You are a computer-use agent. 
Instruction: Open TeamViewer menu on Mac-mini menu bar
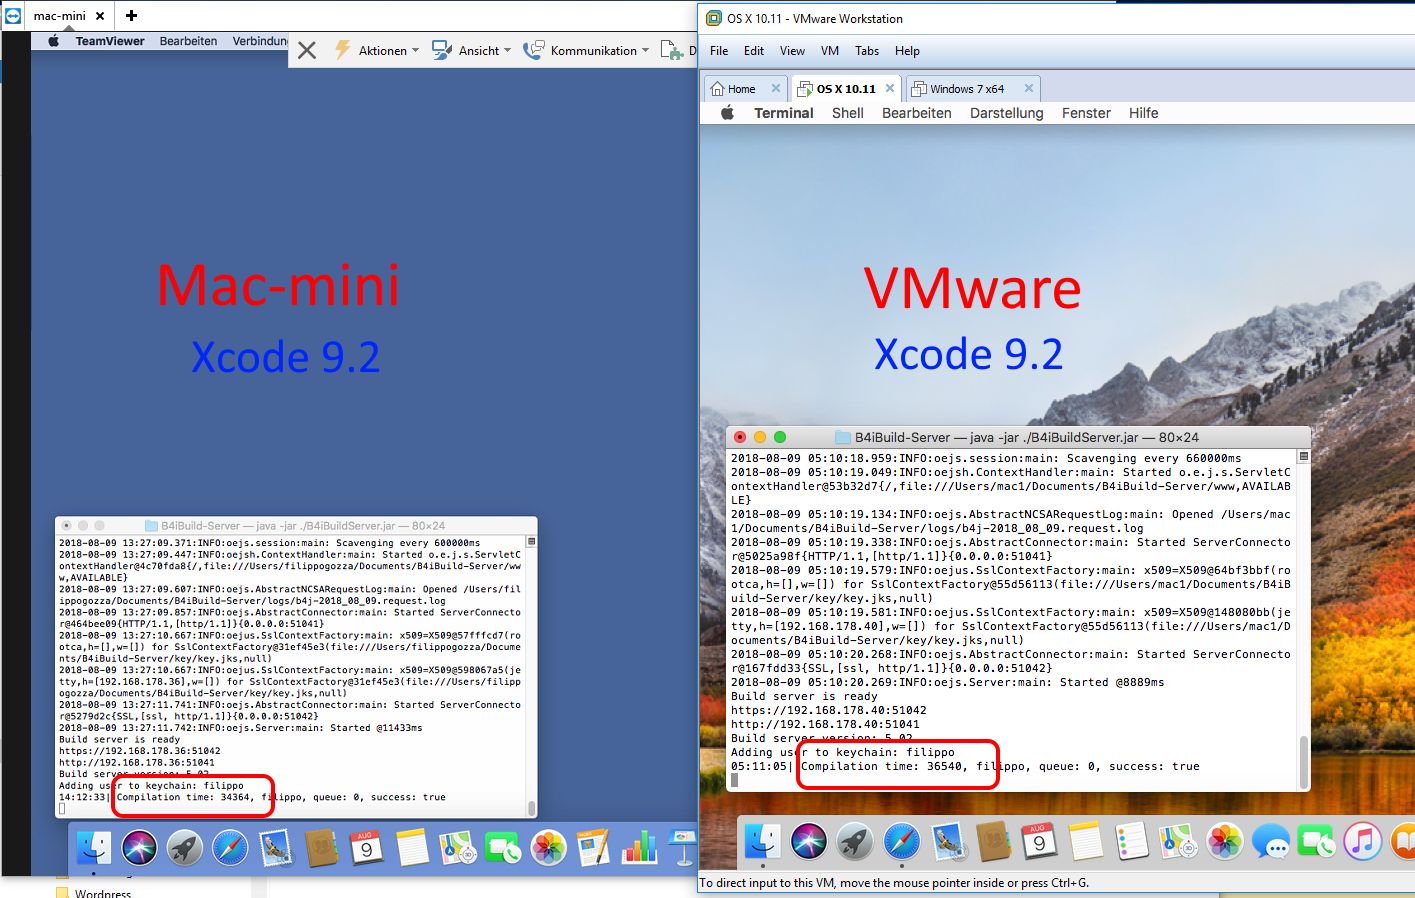click(x=110, y=41)
